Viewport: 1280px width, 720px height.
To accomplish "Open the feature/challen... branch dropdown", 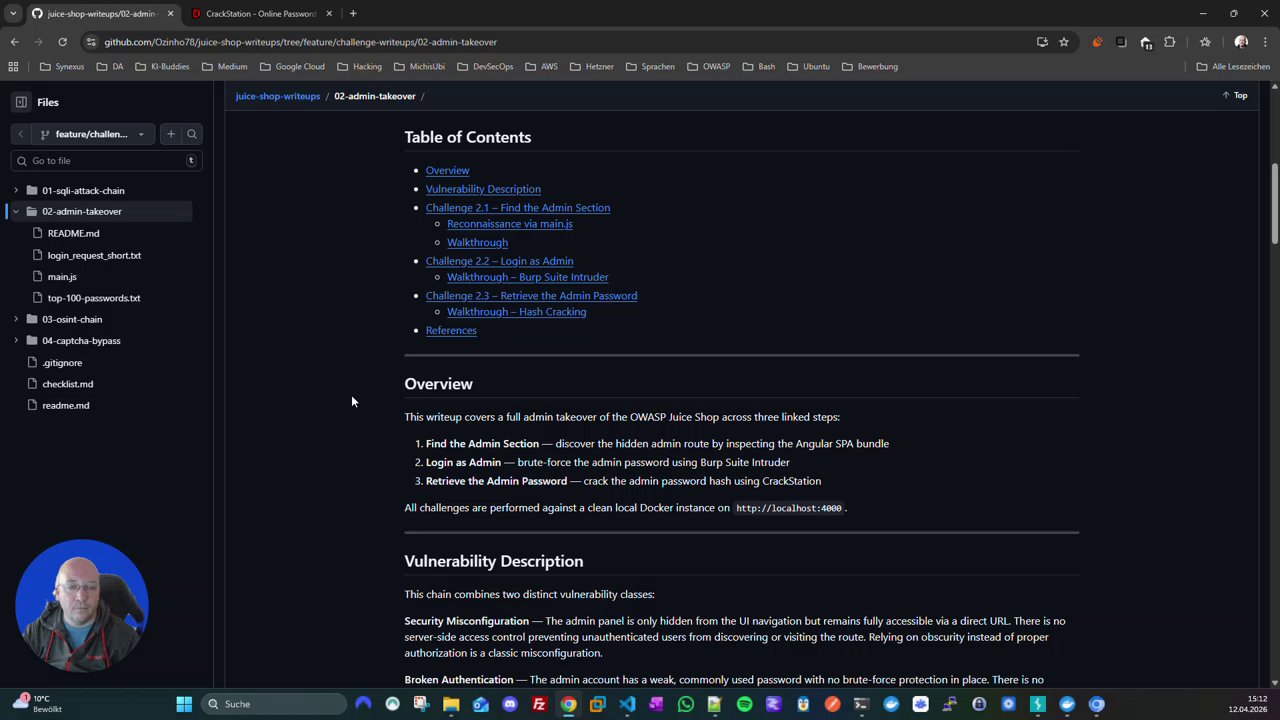I will point(92,134).
